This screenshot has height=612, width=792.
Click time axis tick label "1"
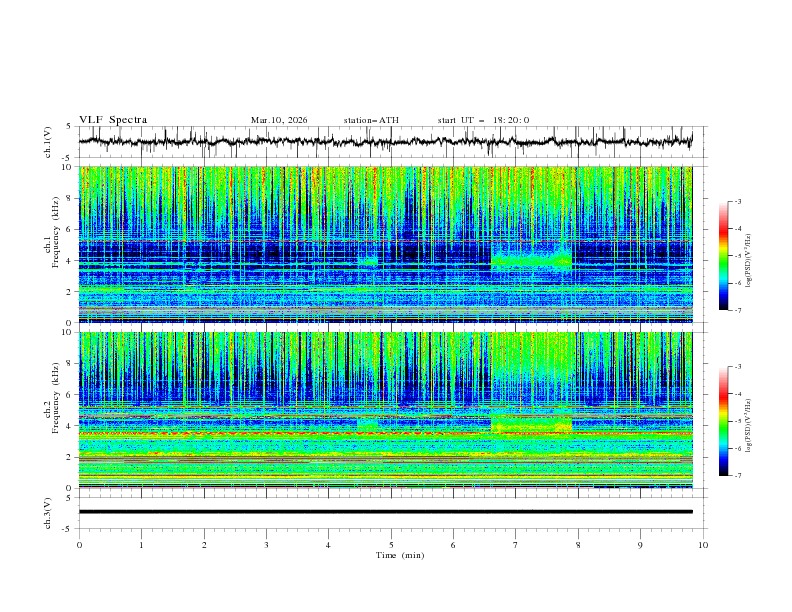[141, 545]
